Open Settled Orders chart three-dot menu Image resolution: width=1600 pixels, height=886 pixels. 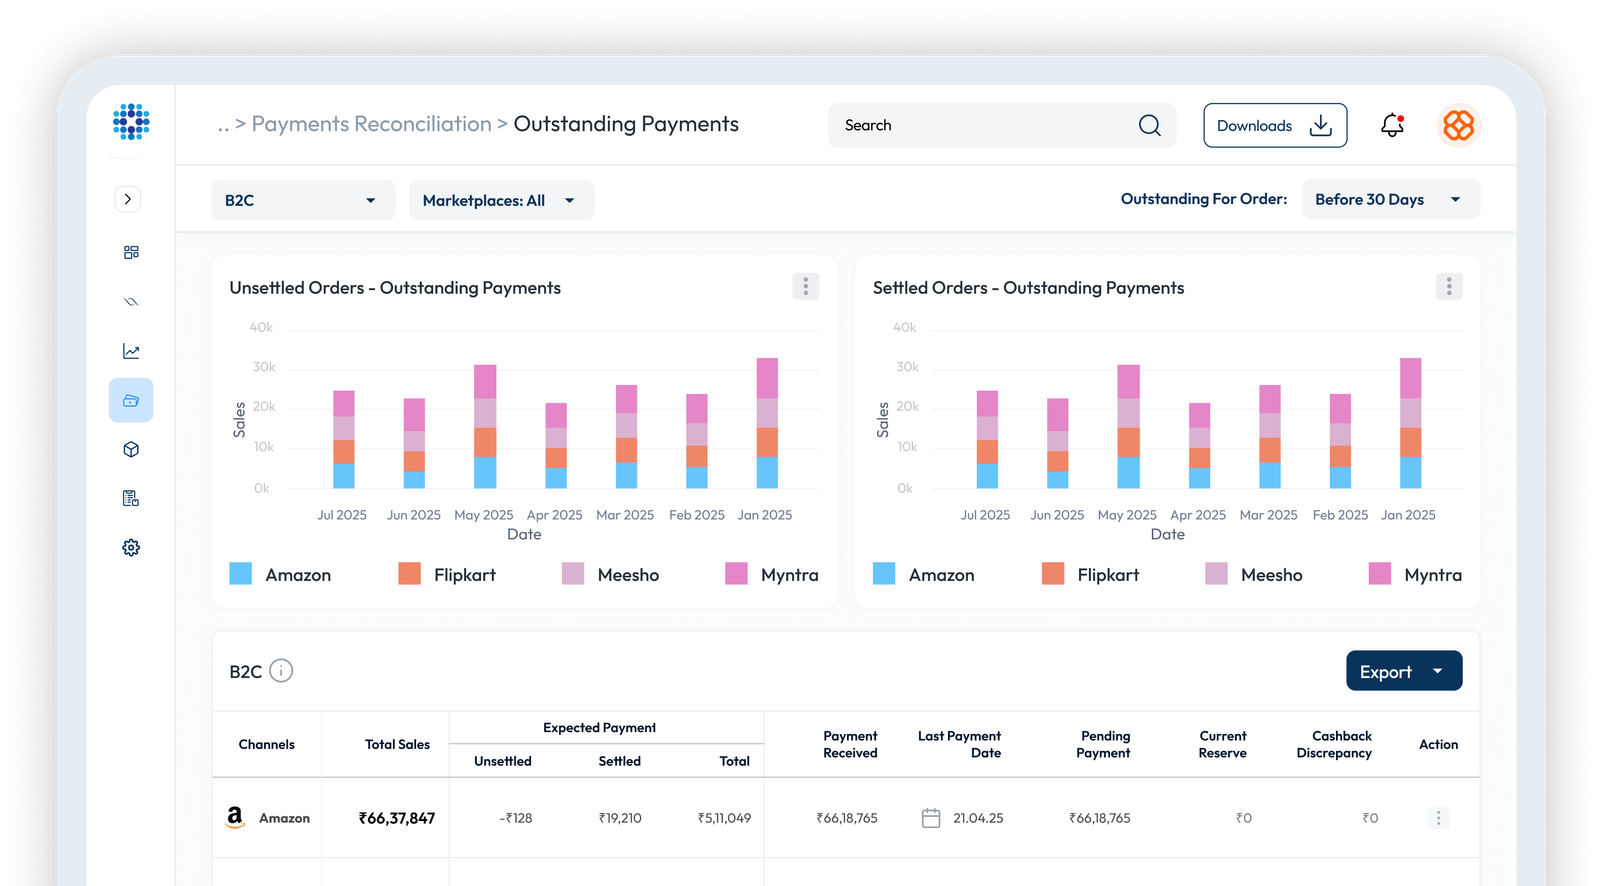1448,286
